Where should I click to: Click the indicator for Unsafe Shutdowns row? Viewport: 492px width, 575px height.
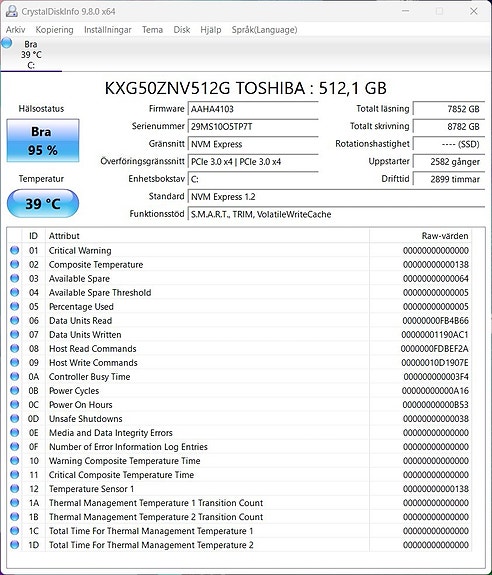click(x=15, y=418)
